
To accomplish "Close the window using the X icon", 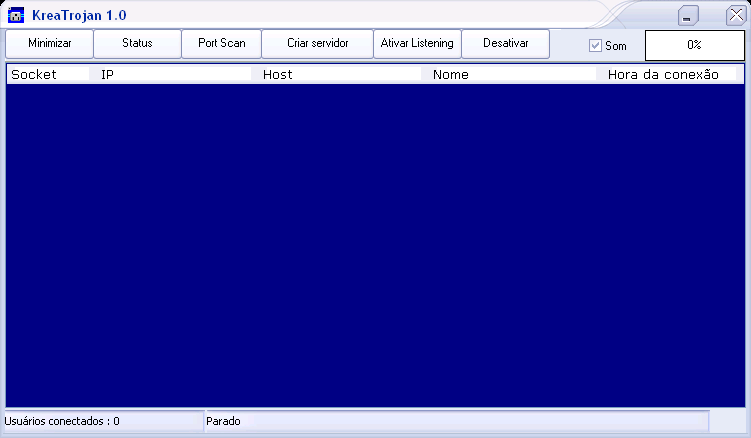I will point(735,15).
